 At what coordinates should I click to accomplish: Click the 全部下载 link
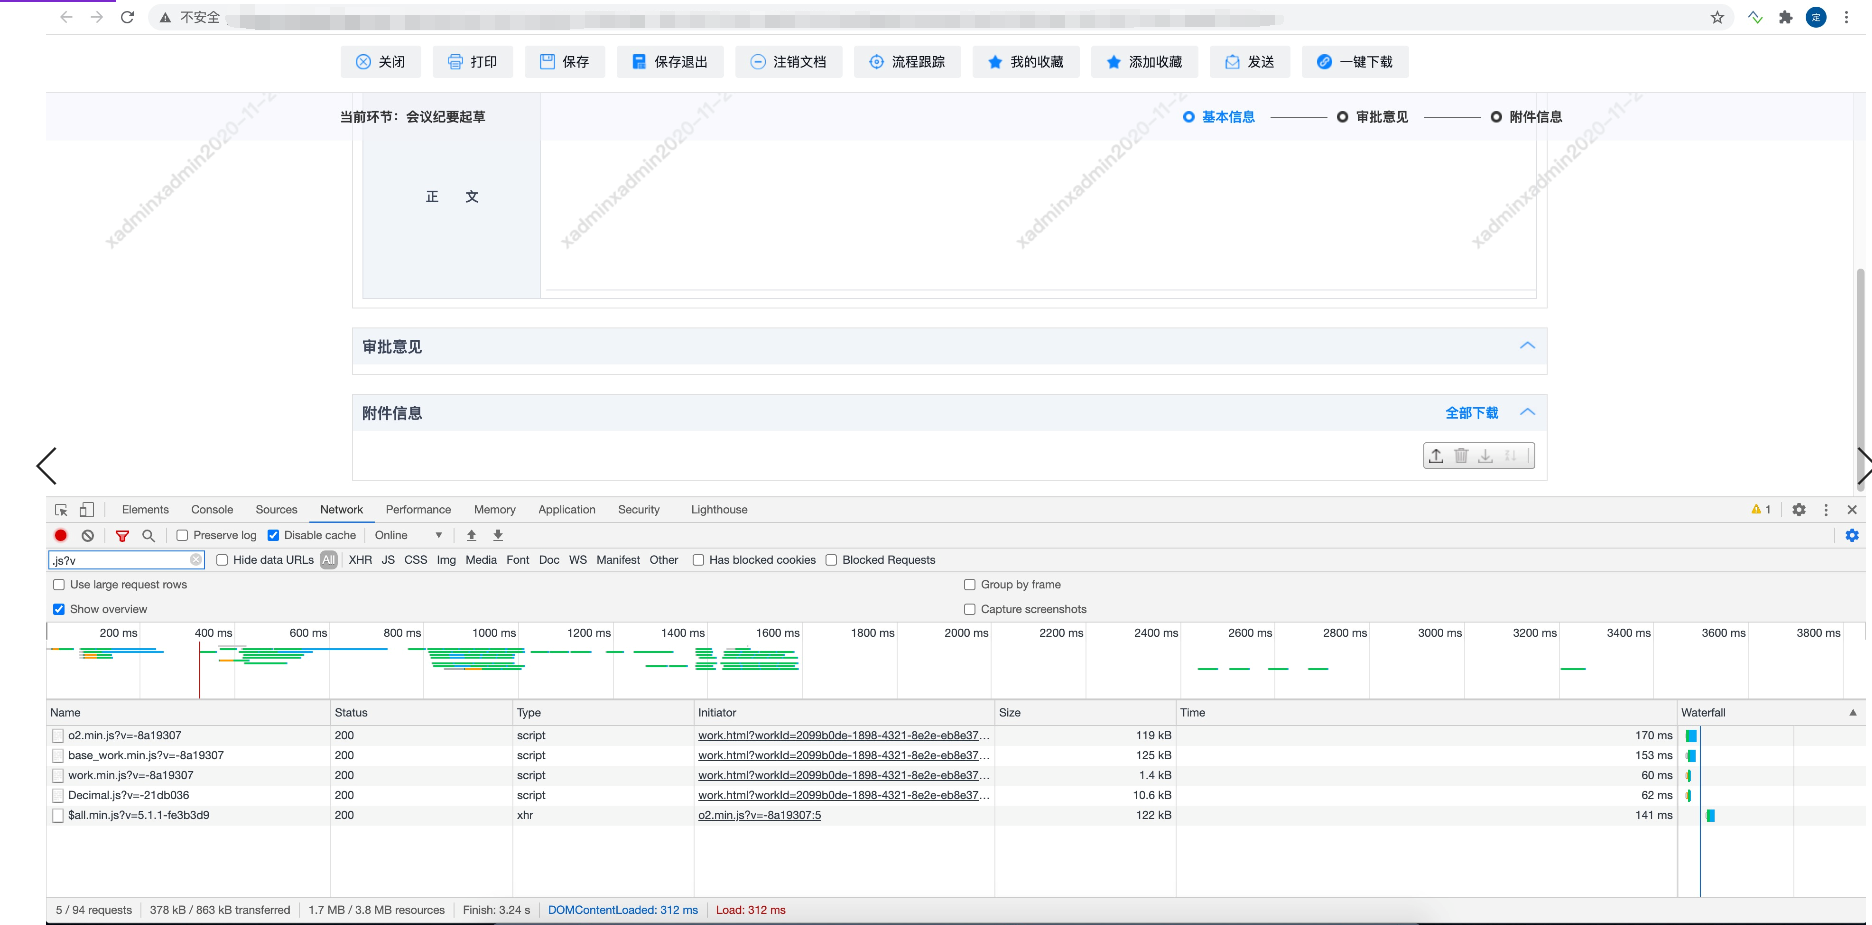1472,413
